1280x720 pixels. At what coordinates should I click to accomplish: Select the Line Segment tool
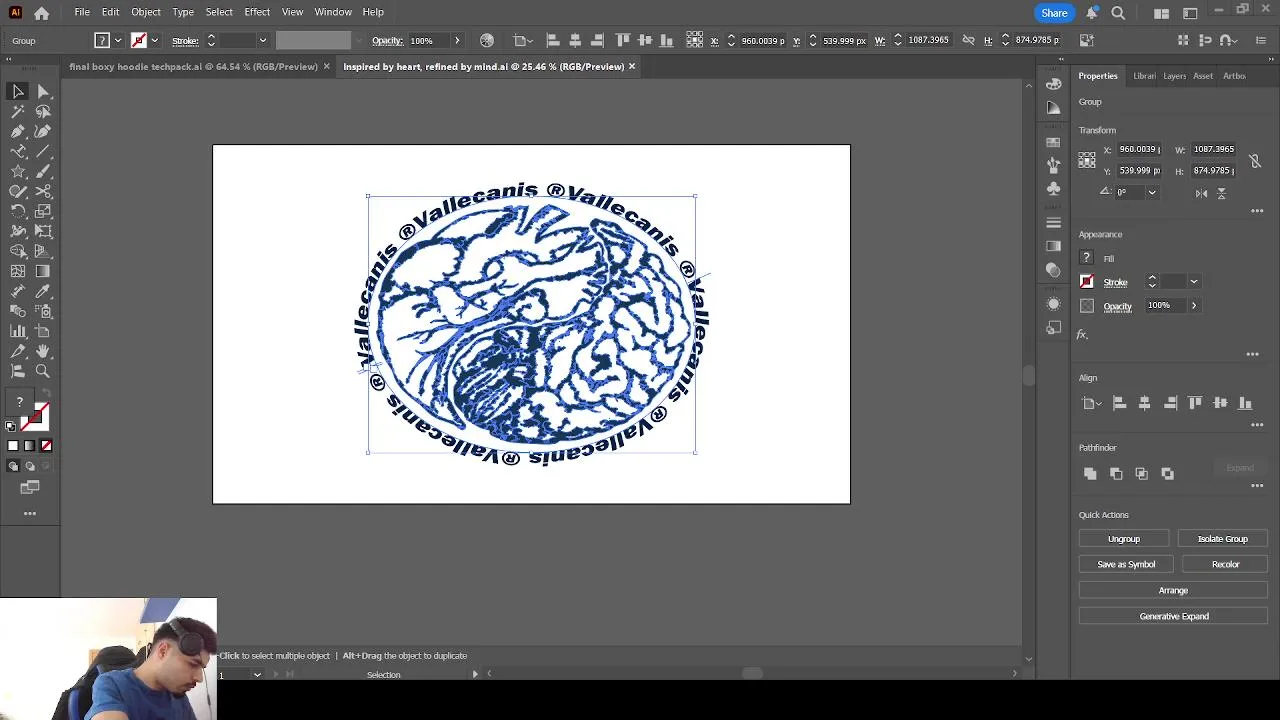pos(43,151)
